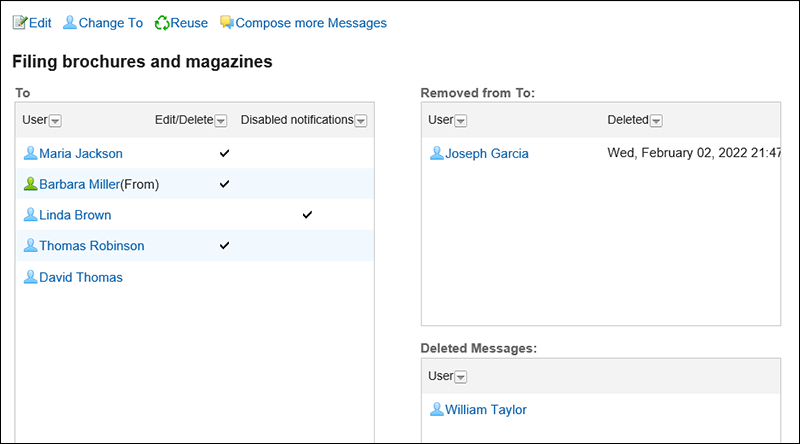This screenshot has height=444, width=800.
Task: Click Maria Jackson's user icon
Action: [x=31, y=153]
